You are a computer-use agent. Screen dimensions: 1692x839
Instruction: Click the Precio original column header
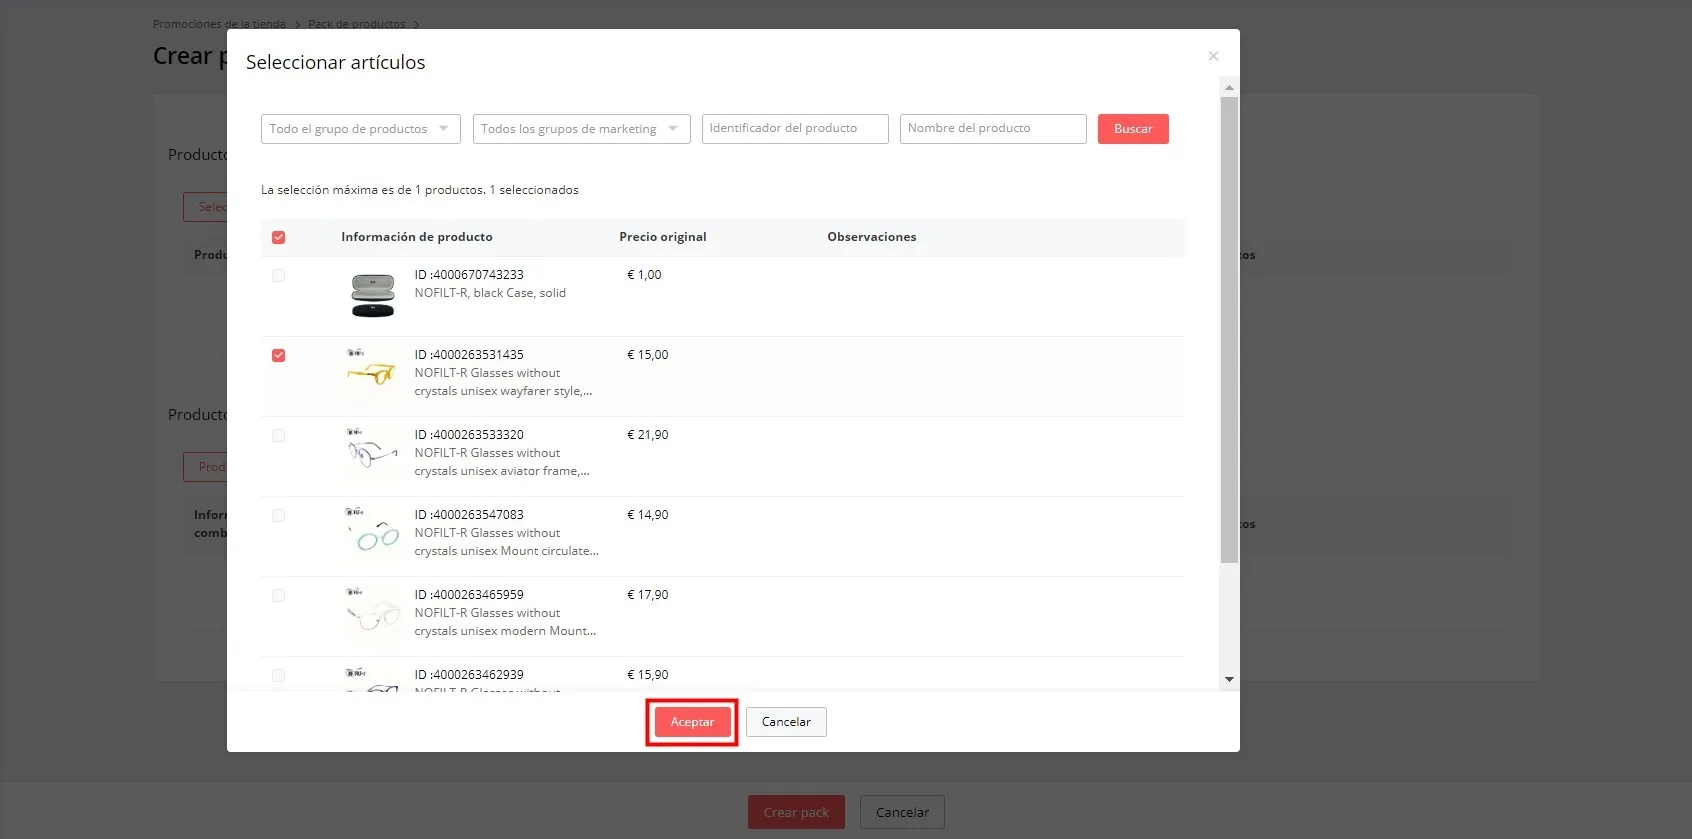[x=663, y=237]
